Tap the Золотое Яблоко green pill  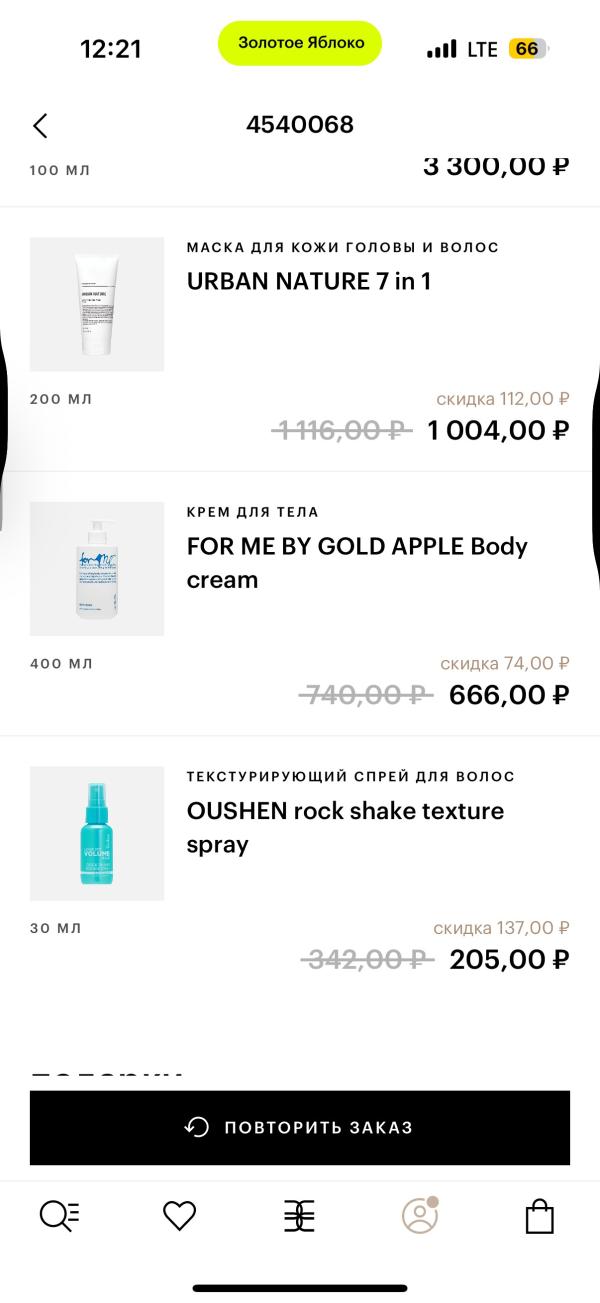coord(300,44)
